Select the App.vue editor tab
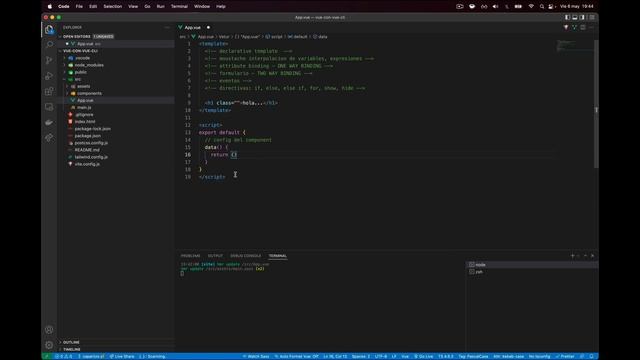The width and height of the screenshot is (640, 360). (x=194, y=27)
